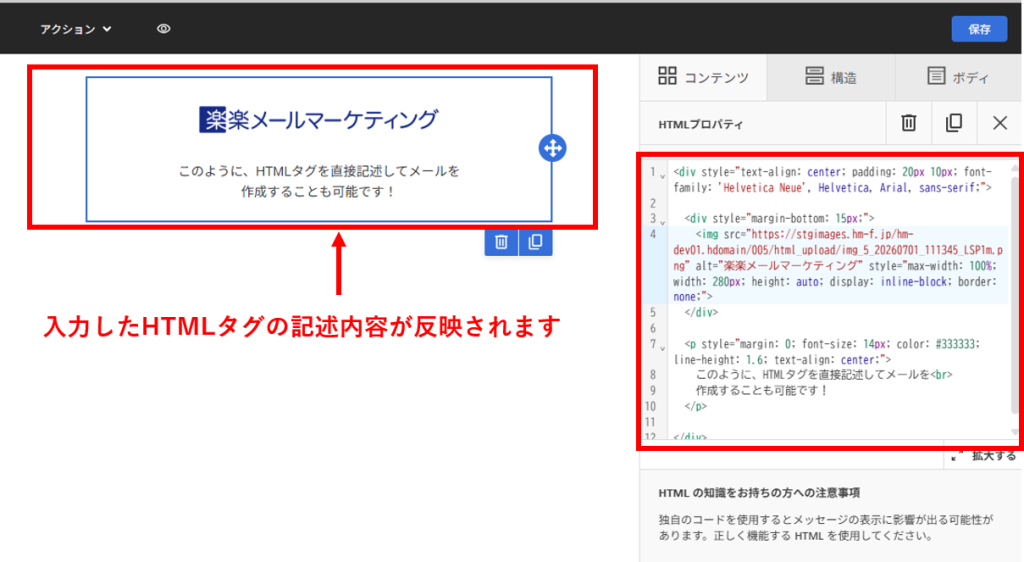Click the 保存 button

[979, 29]
